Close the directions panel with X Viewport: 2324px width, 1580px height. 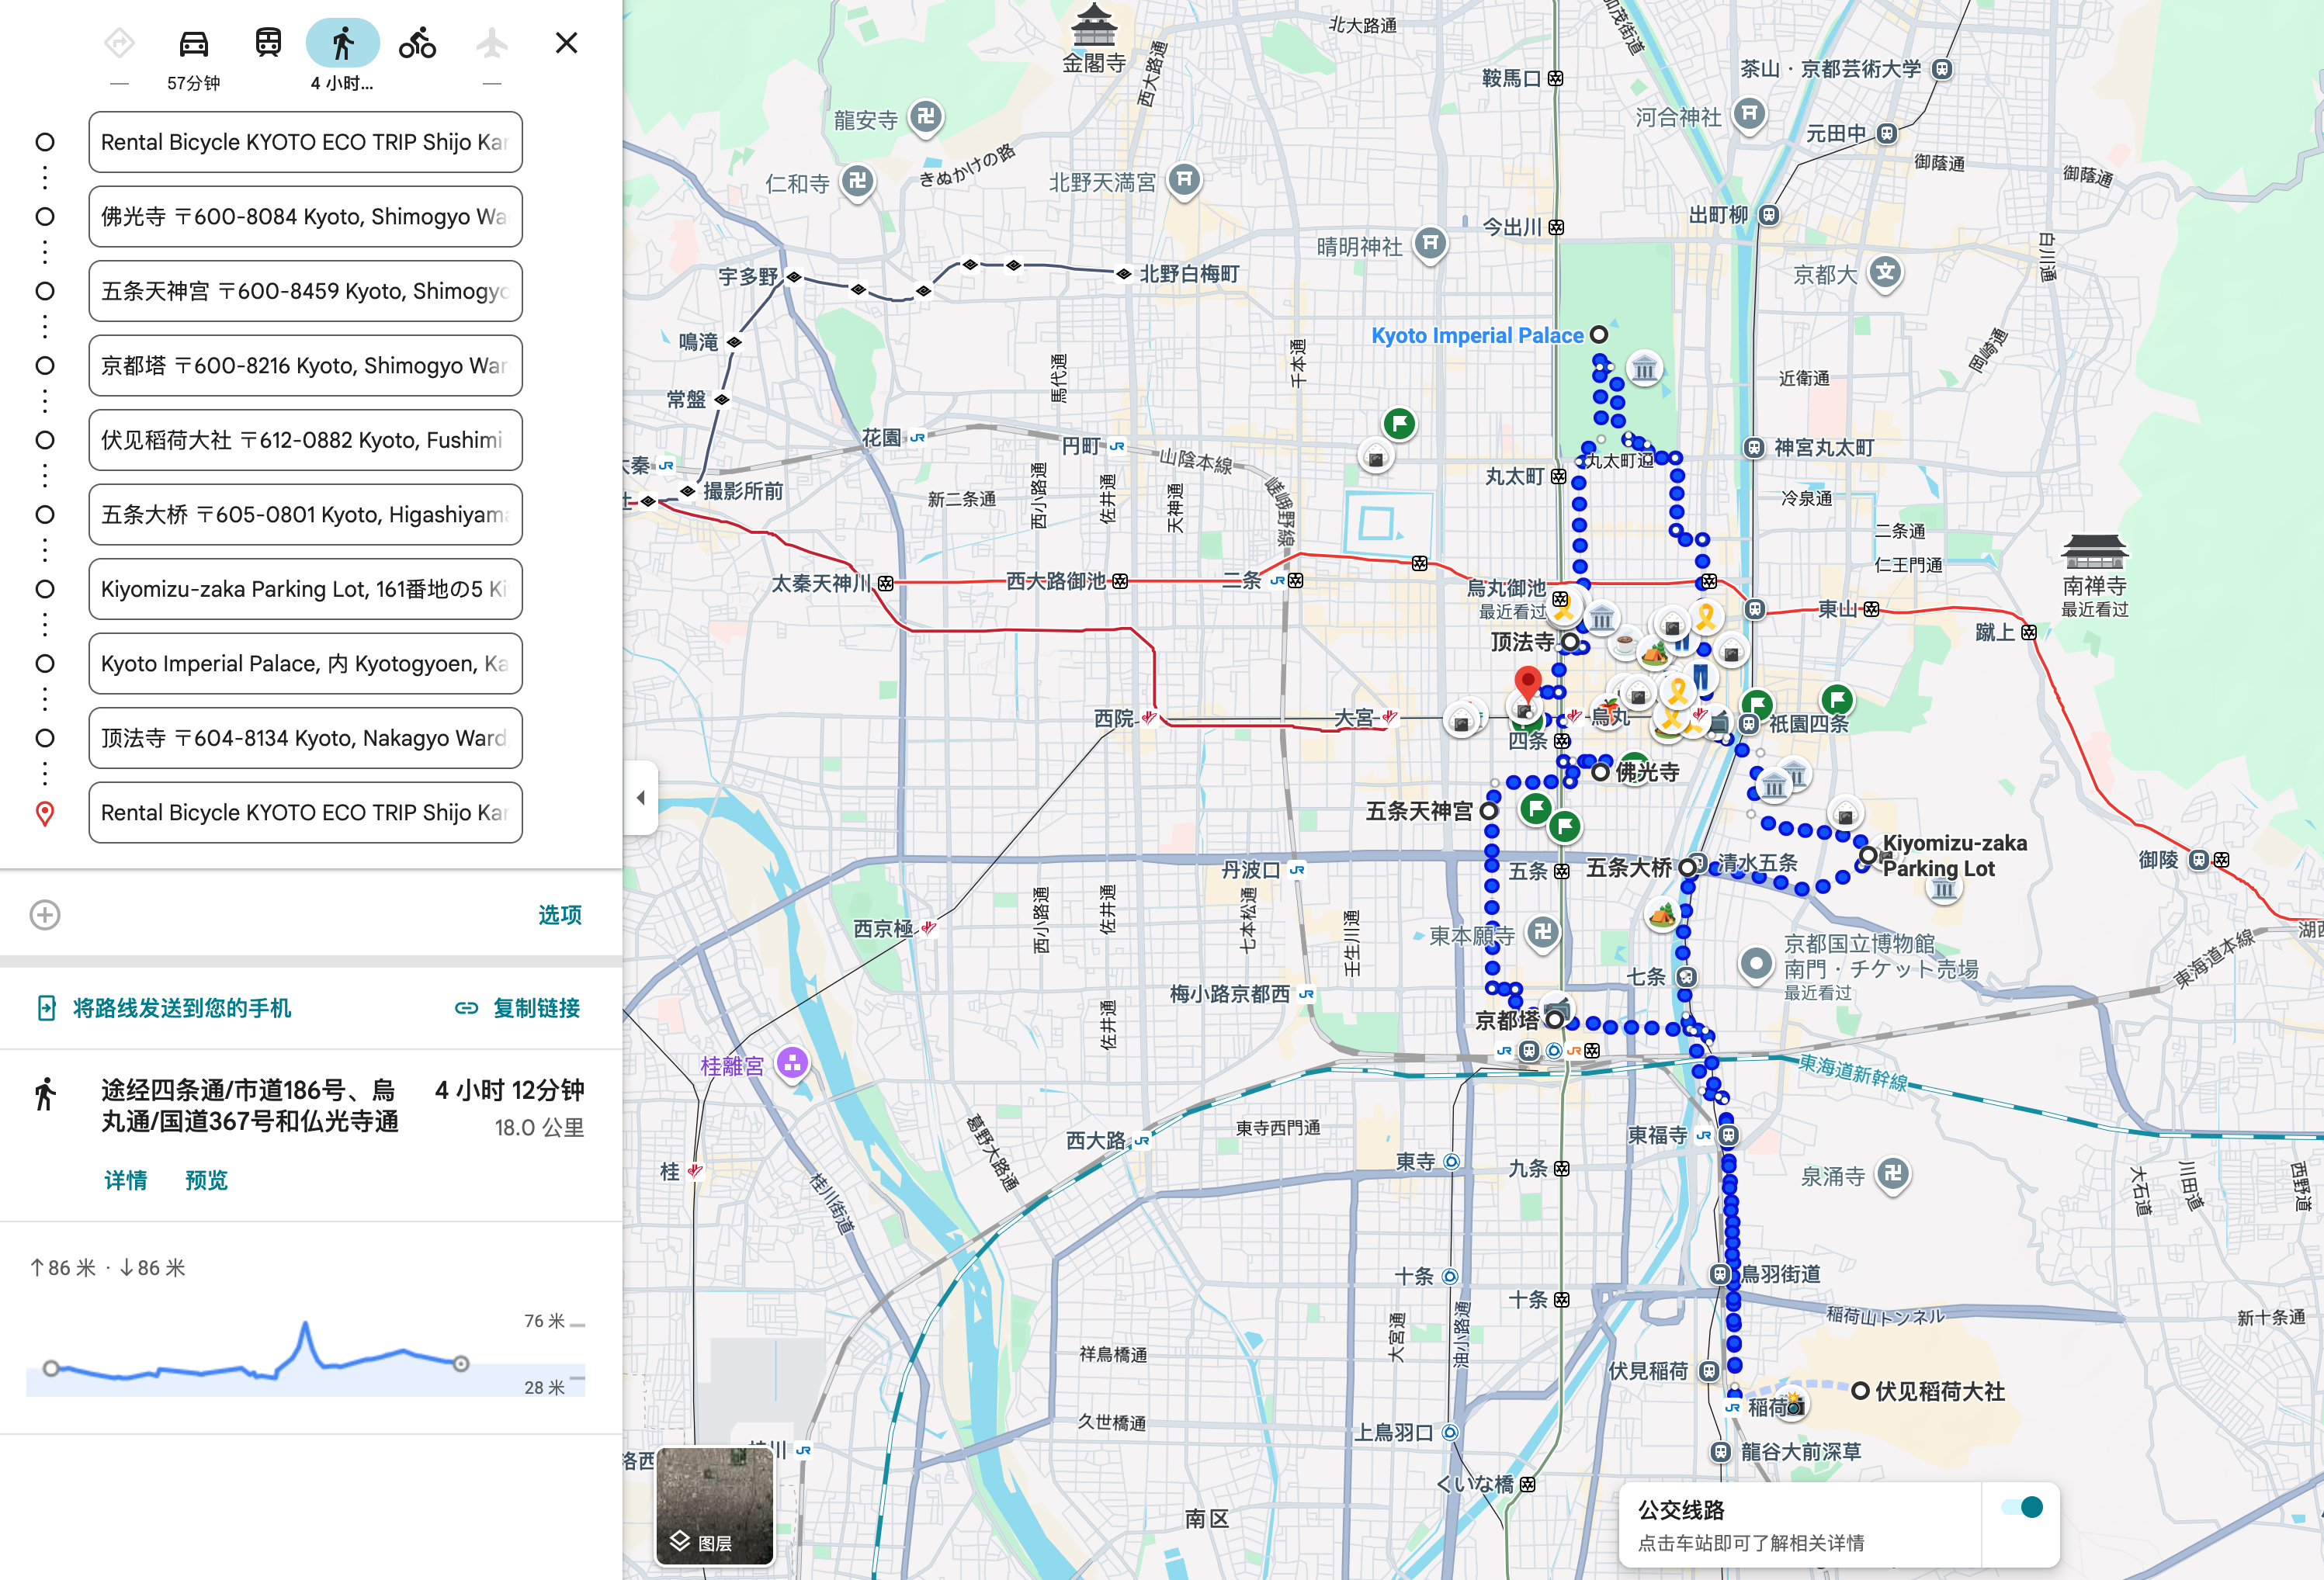click(x=566, y=43)
